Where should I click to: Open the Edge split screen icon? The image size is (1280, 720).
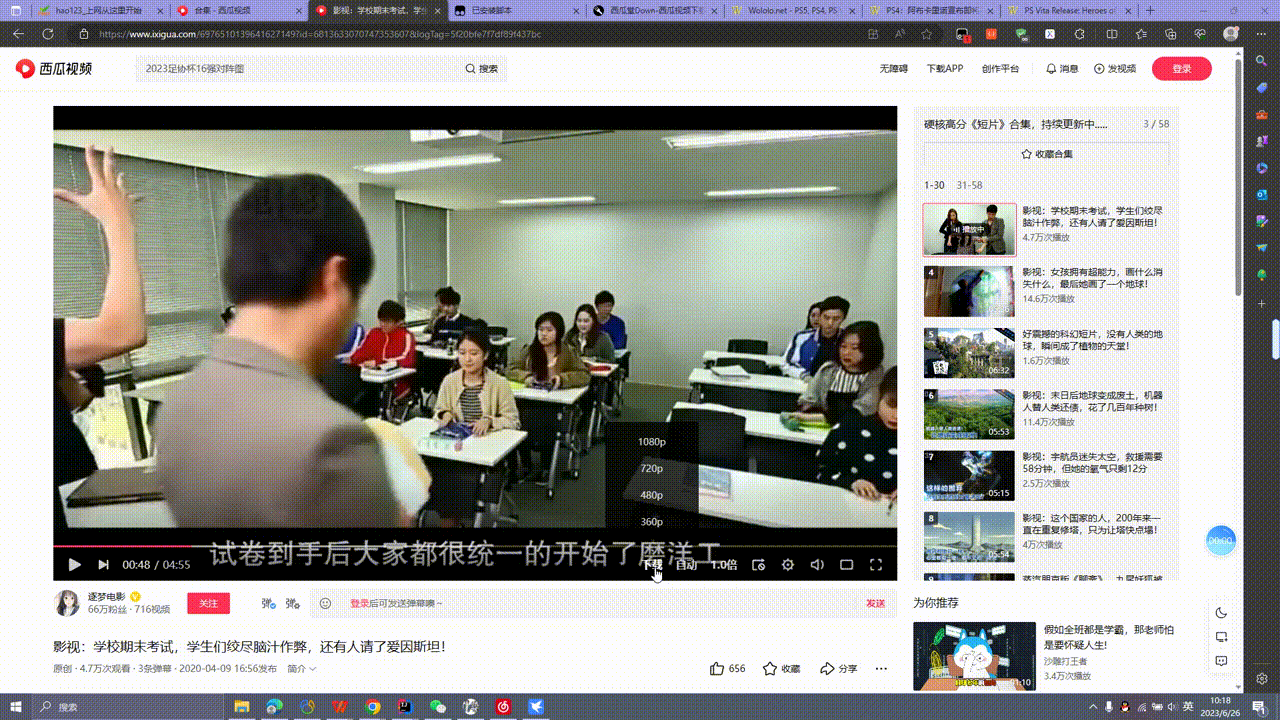[1112, 33]
